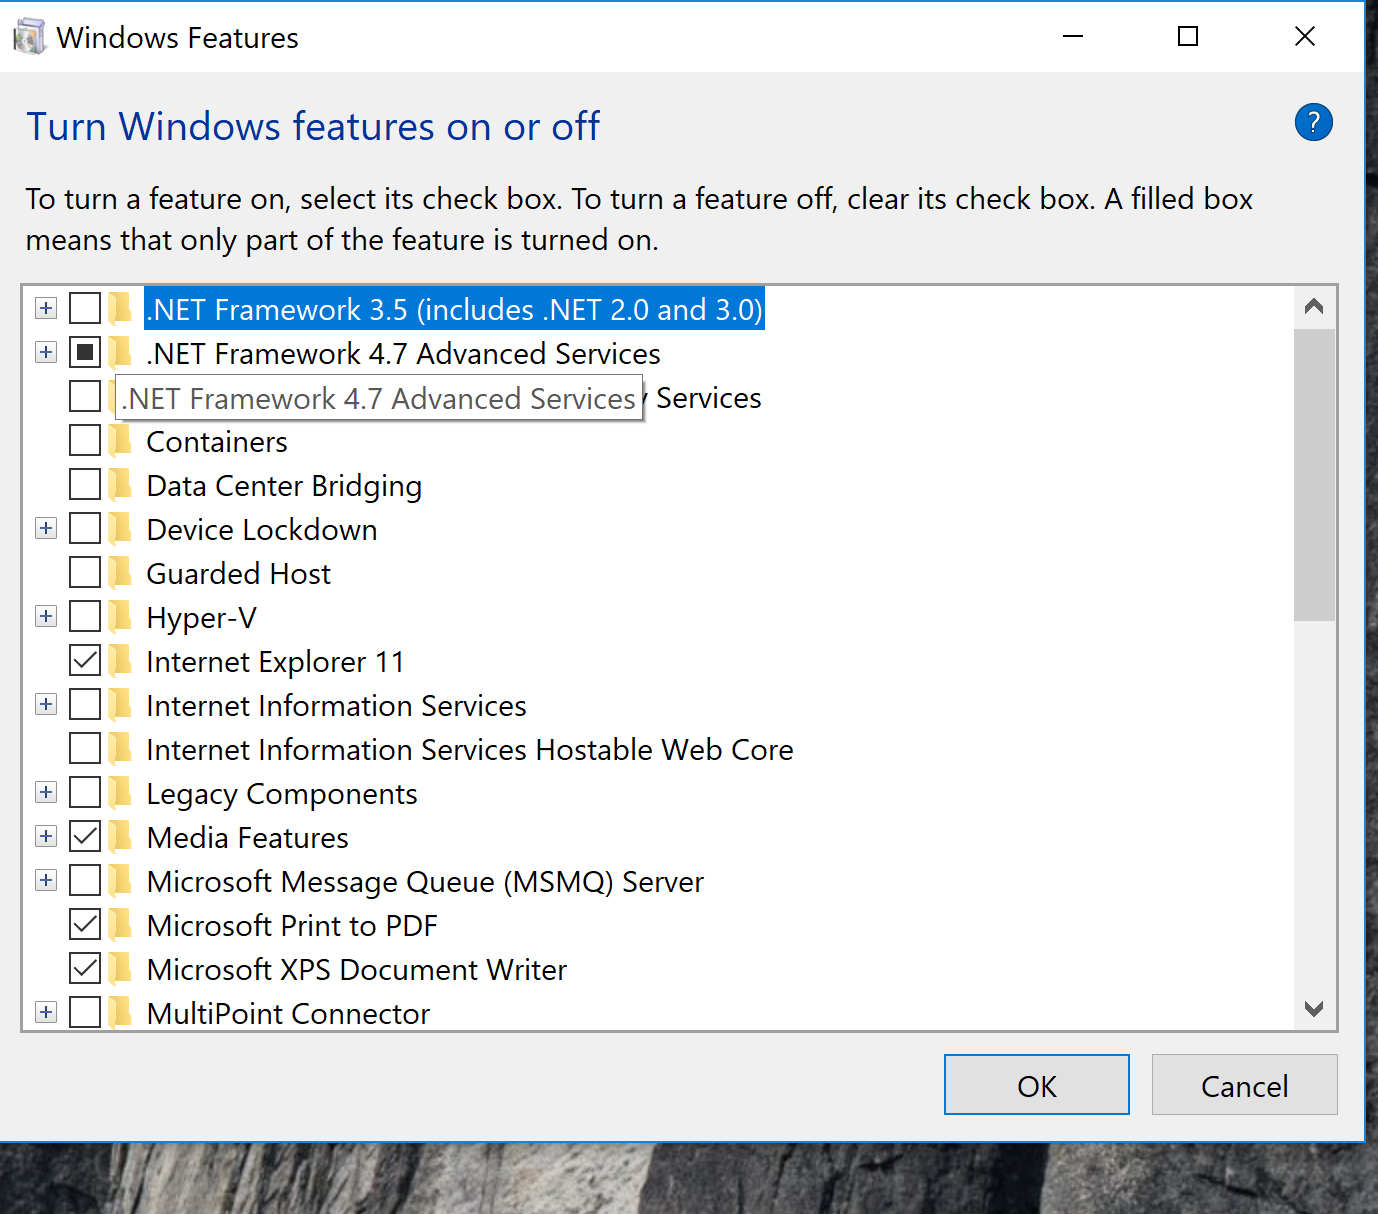The width and height of the screenshot is (1378, 1214).
Task: Click the feature list scrollbar thumb
Action: click(x=1314, y=474)
